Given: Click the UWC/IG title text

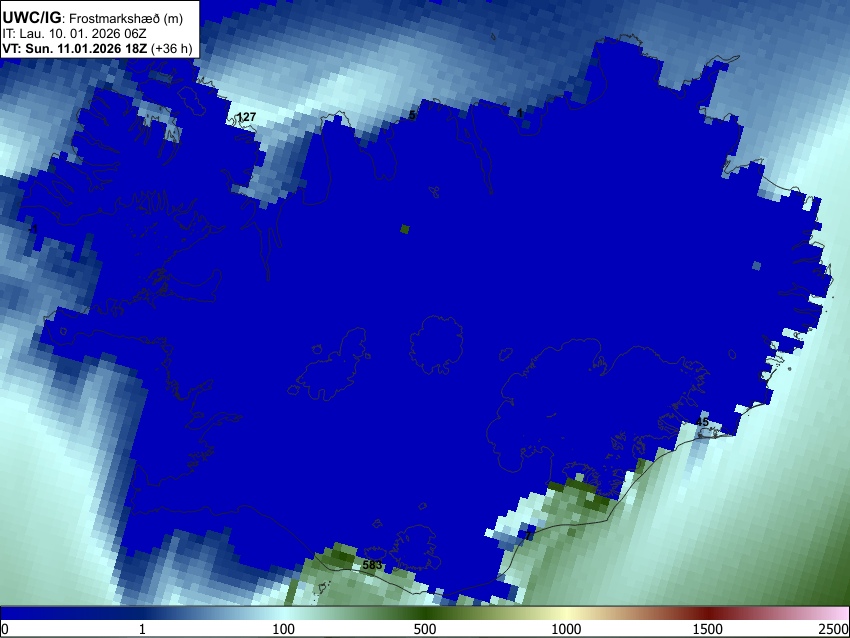Looking at the screenshot, I should click(x=32, y=17).
